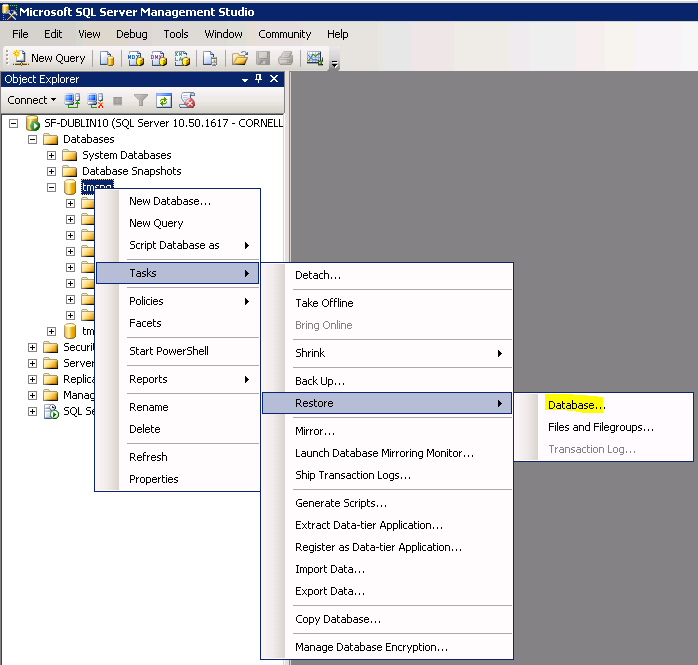This screenshot has width=698, height=665.
Task: Collapse the Databases folder node
Action: click(32, 139)
